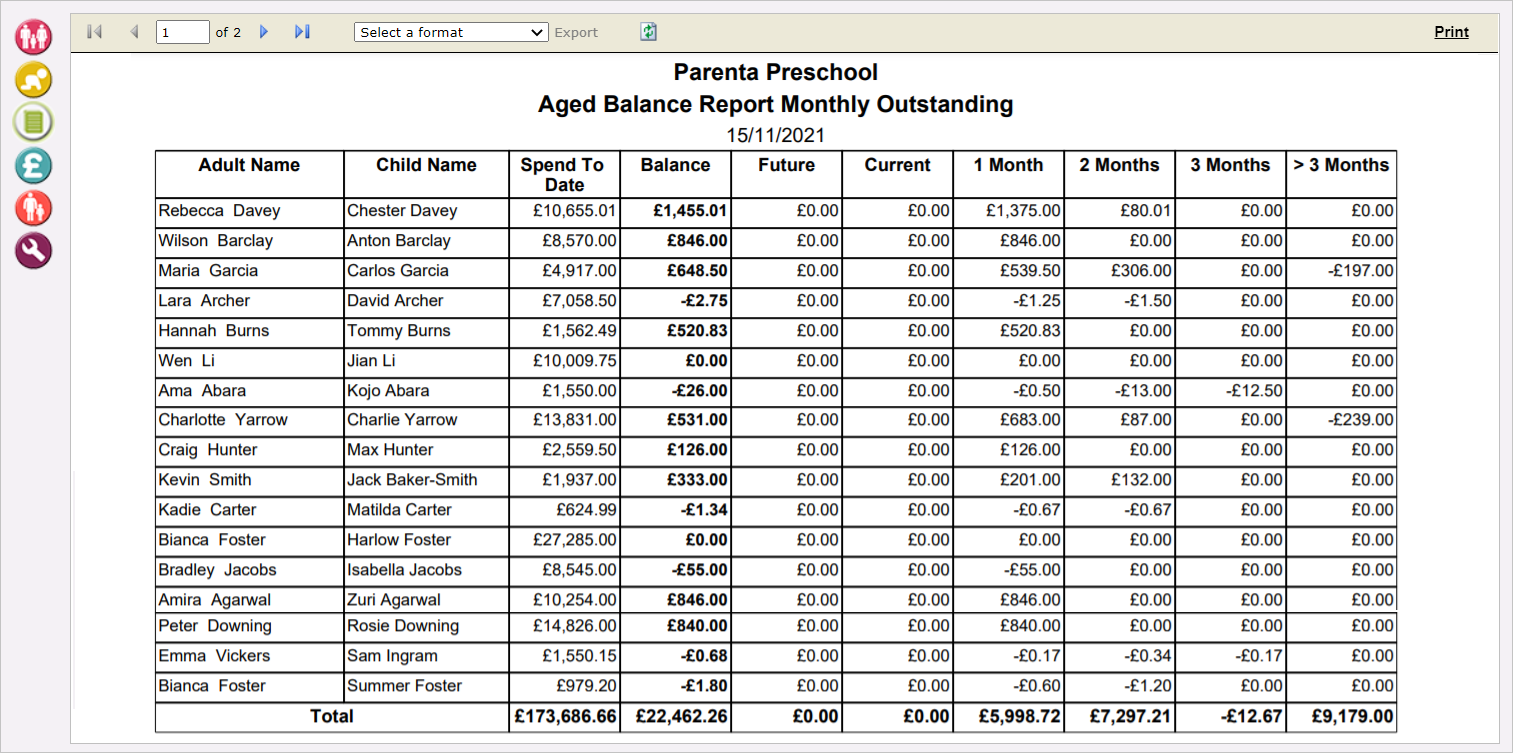Select child name Anton Barclay
This screenshot has height=753, width=1513.
tap(398, 241)
